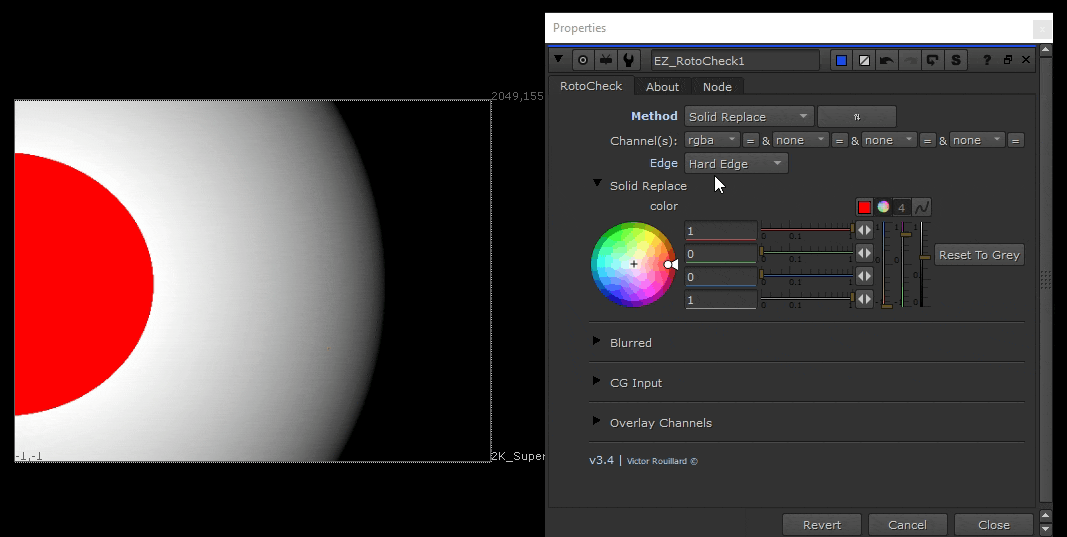Click the Reset To Grey button
This screenshot has height=537, width=1067.
click(978, 255)
